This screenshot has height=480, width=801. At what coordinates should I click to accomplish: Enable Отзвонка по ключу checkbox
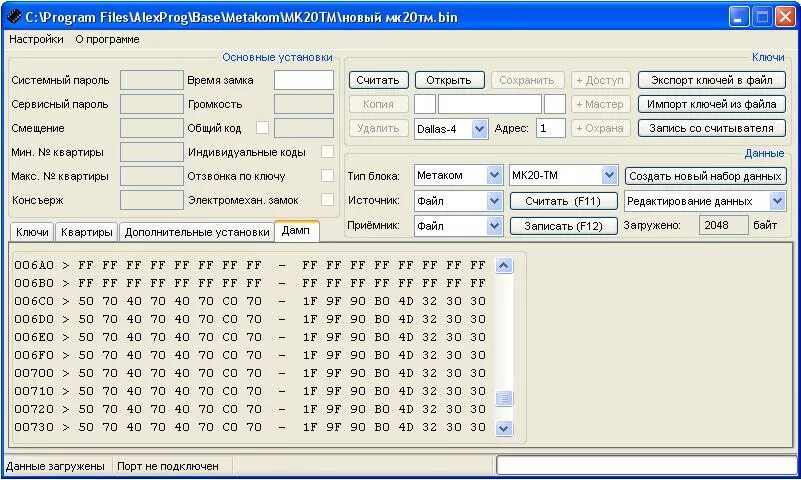pos(327,176)
